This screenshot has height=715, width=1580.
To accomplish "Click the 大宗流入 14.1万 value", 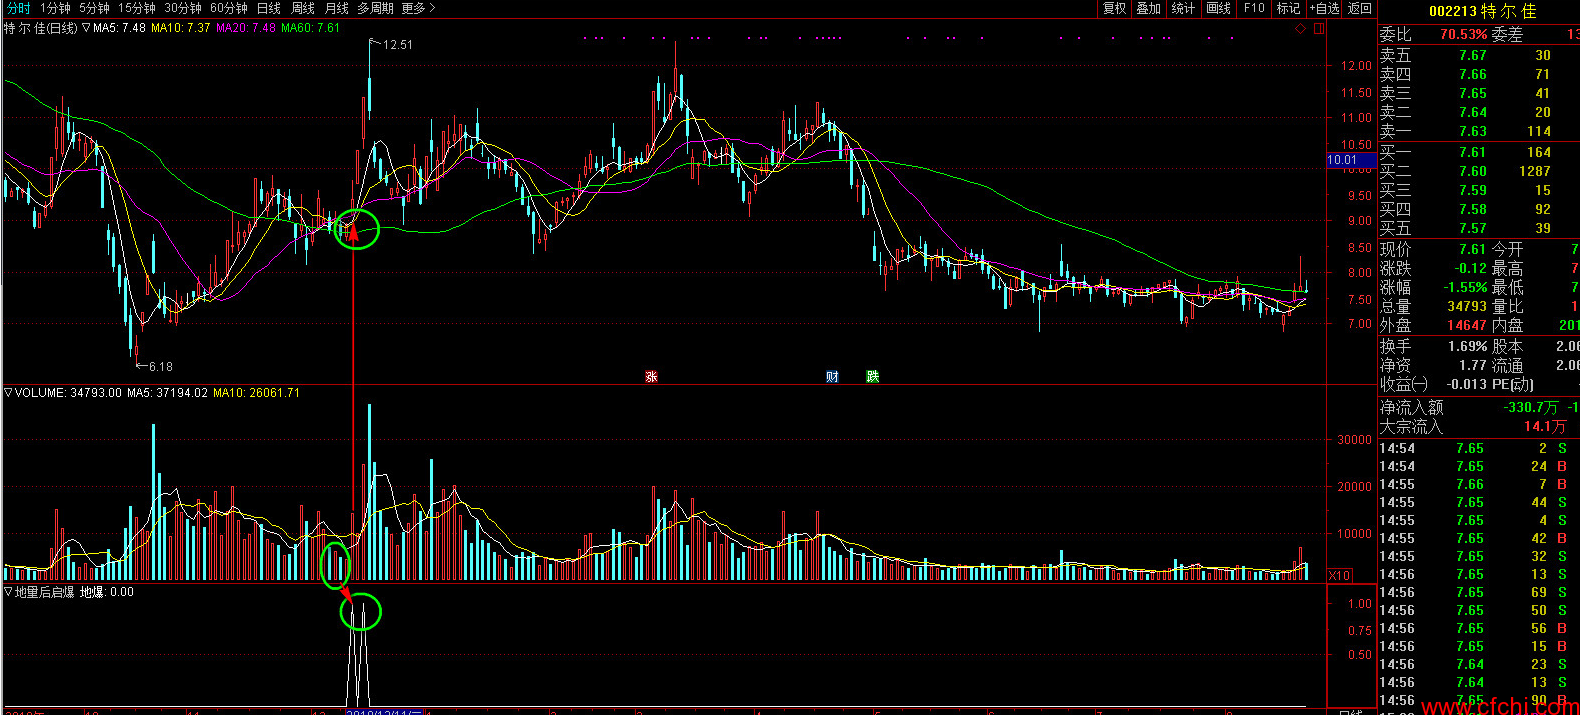I will [1545, 426].
